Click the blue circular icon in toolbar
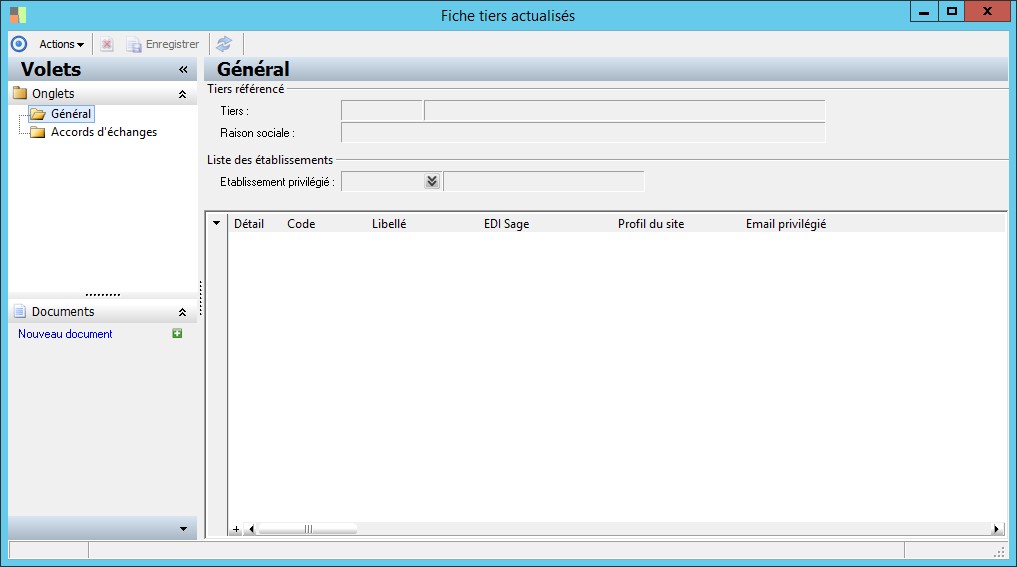Screen dimensions: 1017x567 (x=19, y=44)
